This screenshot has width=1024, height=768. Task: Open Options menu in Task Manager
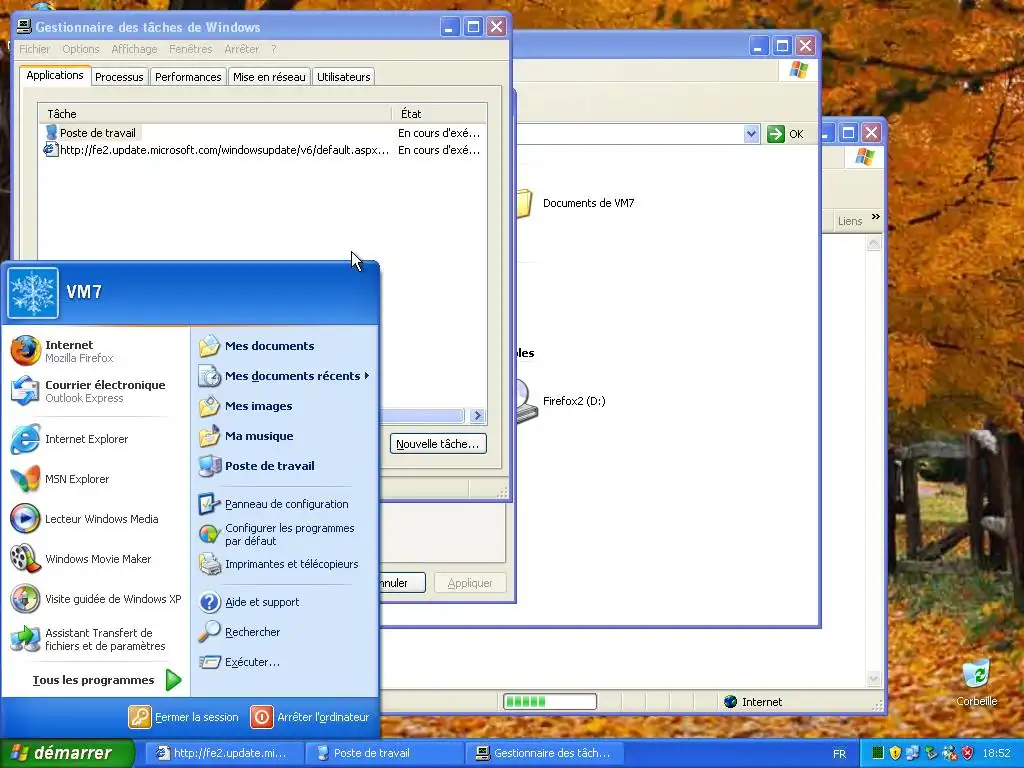coord(81,49)
